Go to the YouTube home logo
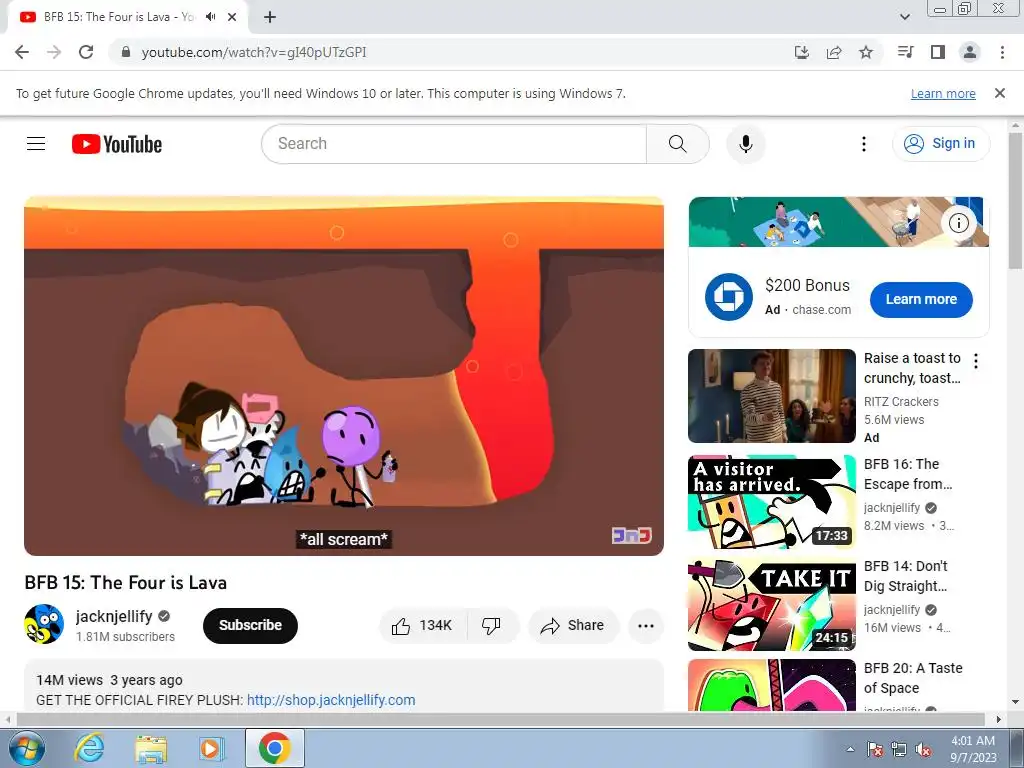1024x768 pixels. tap(117, 144)
